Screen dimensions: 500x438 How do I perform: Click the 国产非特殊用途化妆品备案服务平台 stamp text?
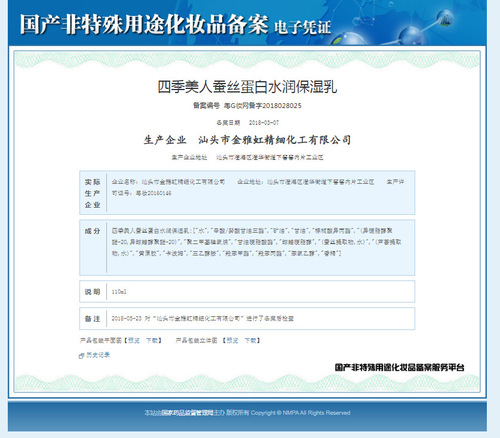tap(399, 367)
